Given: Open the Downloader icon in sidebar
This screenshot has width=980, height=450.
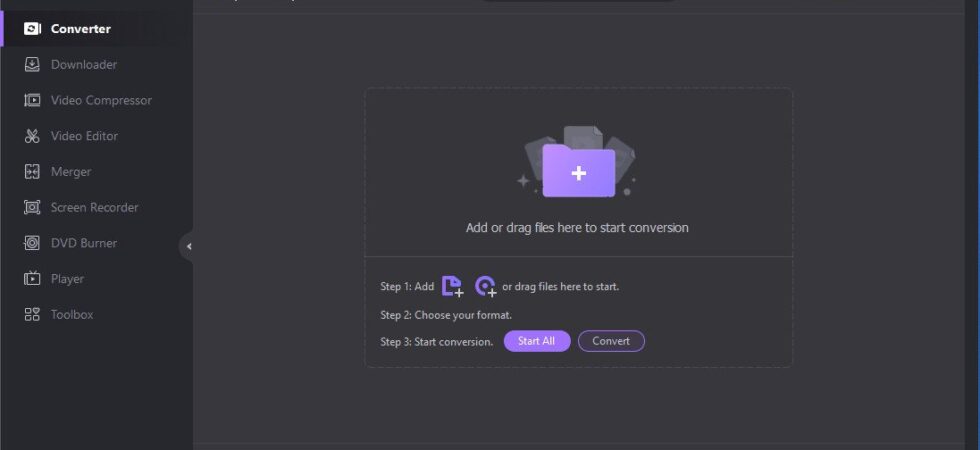Looking at the screenshot, I should point(32,64).
